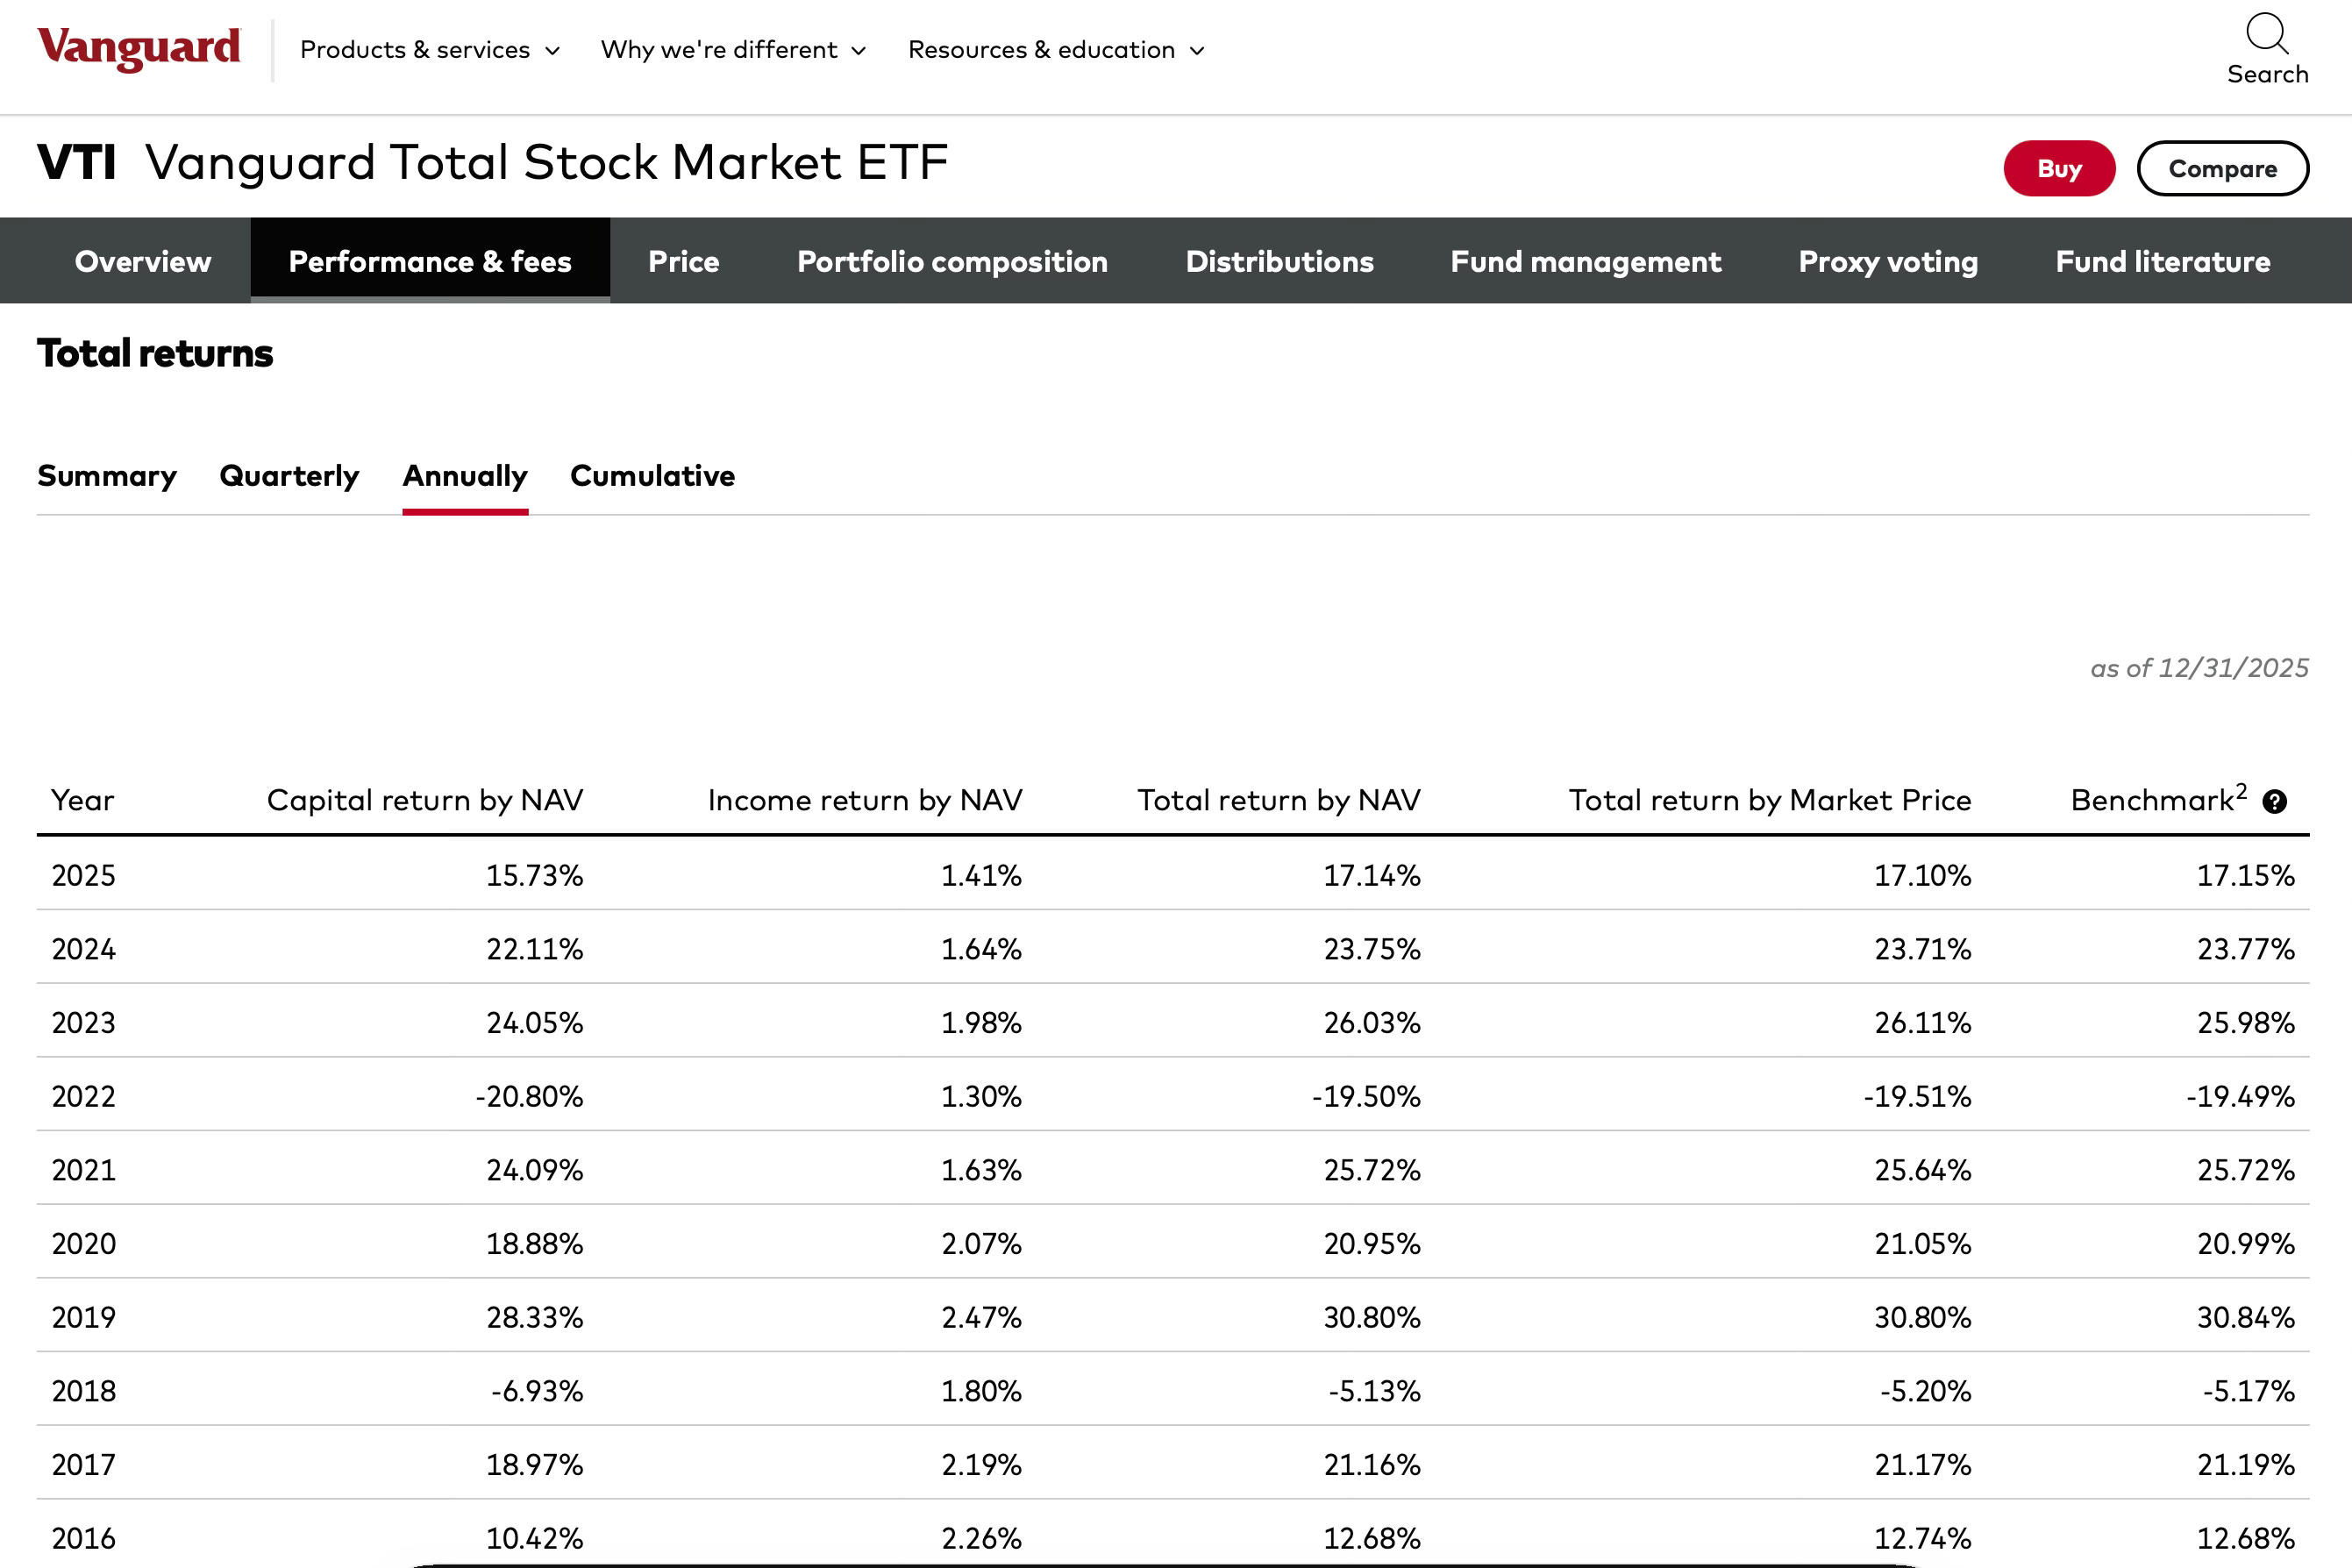This screenshot has height=1568, width=2352.
Task: Click the Vanguard logo
Action: (x=139, y=48)
